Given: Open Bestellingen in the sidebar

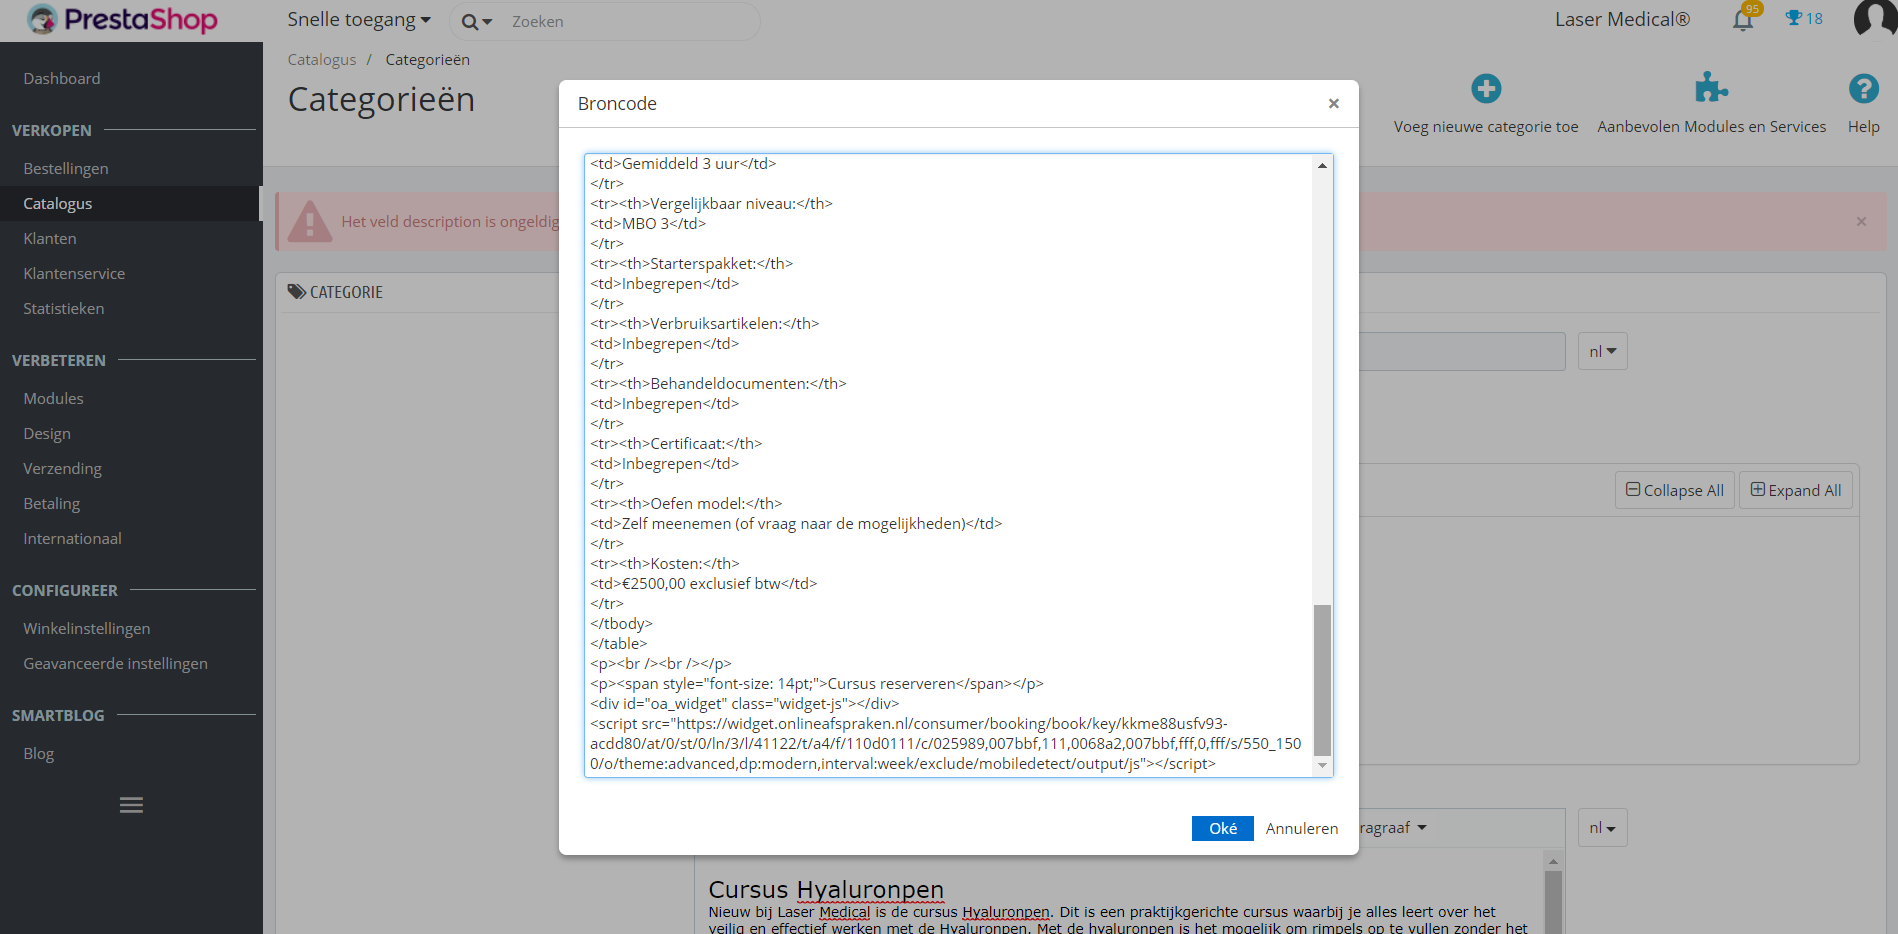Looking at the screenshot, I should [x=66, y=168].
